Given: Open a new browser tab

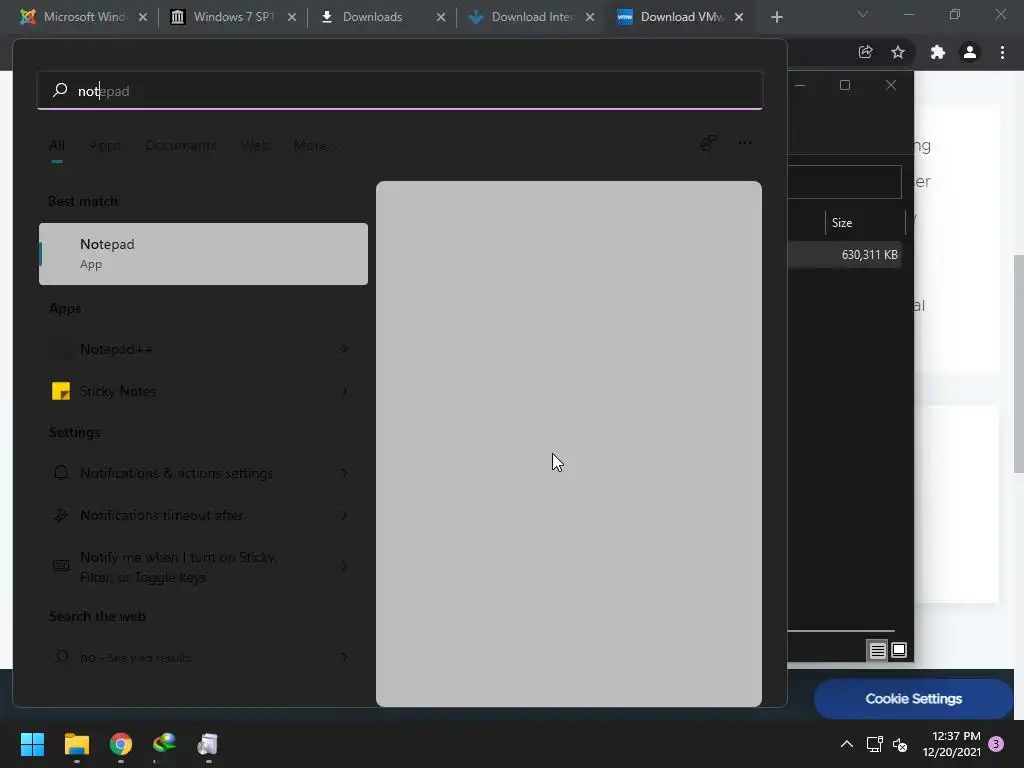Looking at the screenshot, I should tap(776, 17).
